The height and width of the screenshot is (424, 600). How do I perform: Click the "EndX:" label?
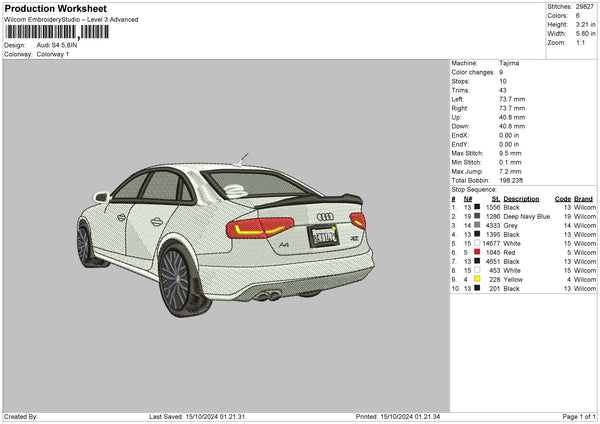pos(460,135)
